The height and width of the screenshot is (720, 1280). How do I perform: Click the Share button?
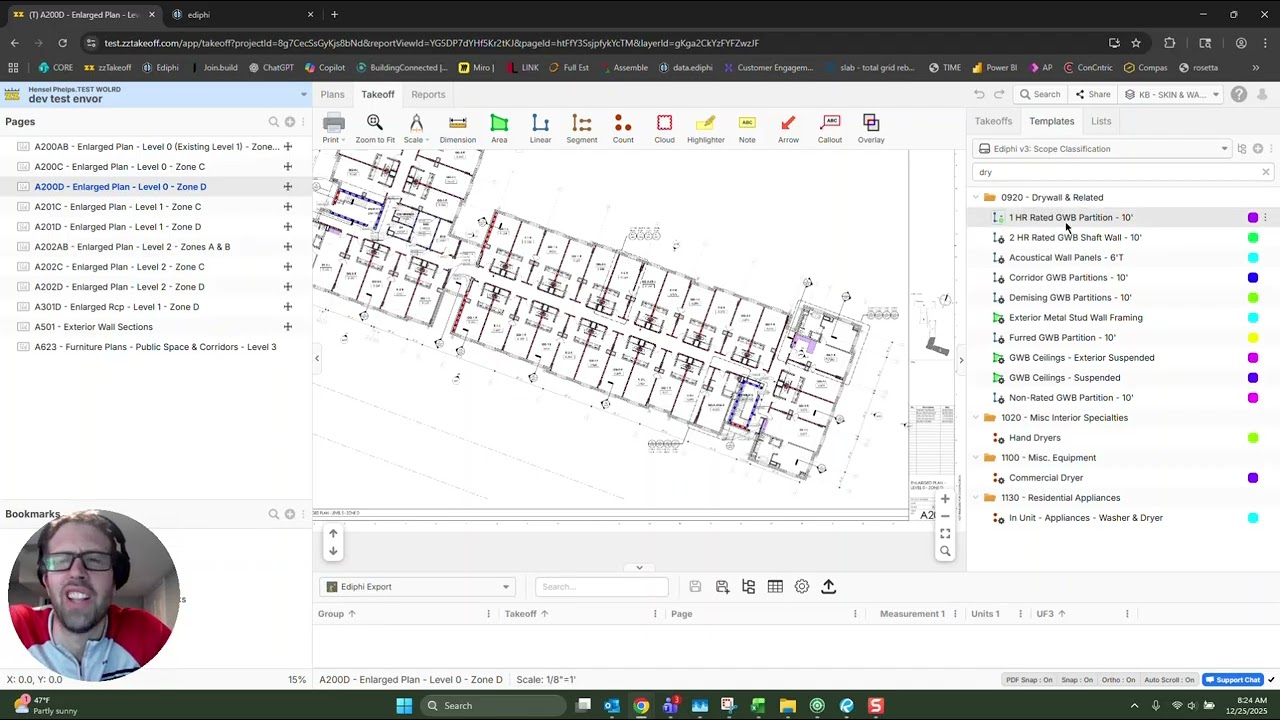click(x=1092, y=95)
